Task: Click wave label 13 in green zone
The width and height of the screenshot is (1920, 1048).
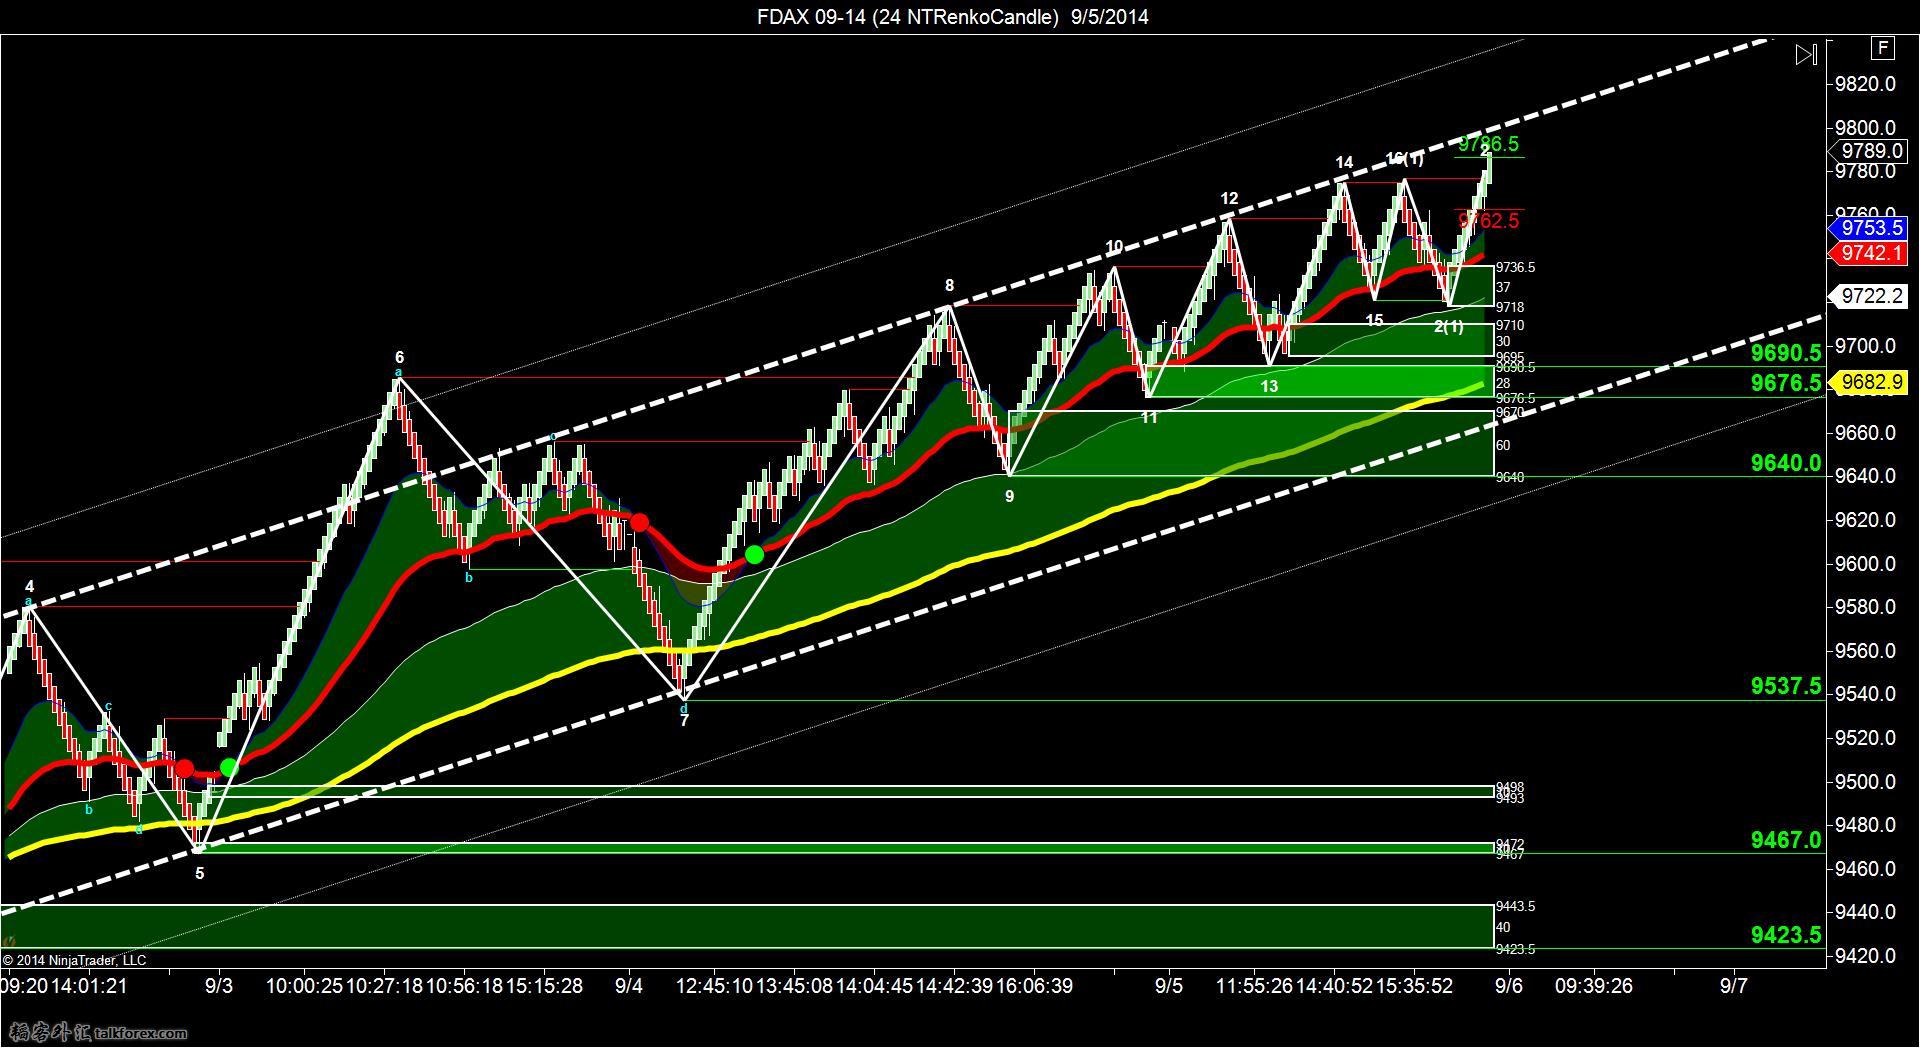Action: (x=1269, y=386)
